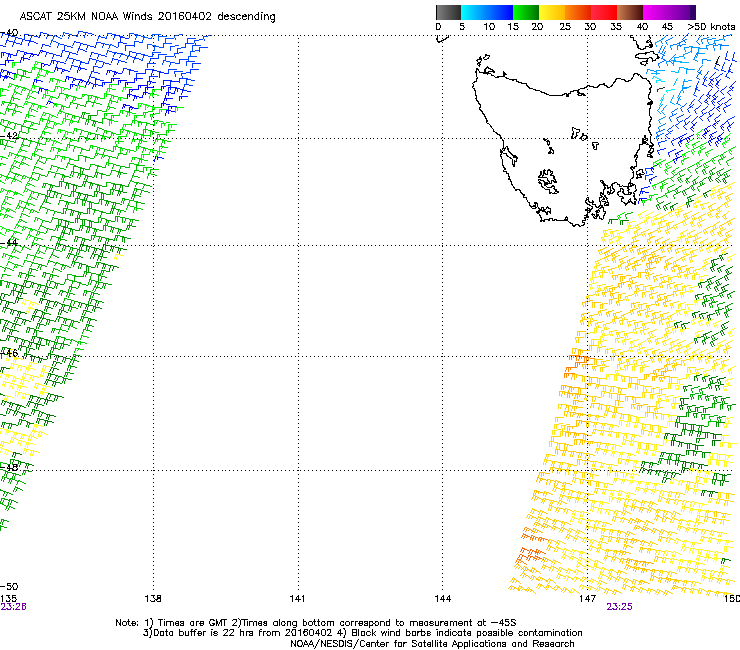Viewport: 740px width, 650px height.
Task: Click the -48 latitude label
Action: pyautogui.click(x=9, y=467)
